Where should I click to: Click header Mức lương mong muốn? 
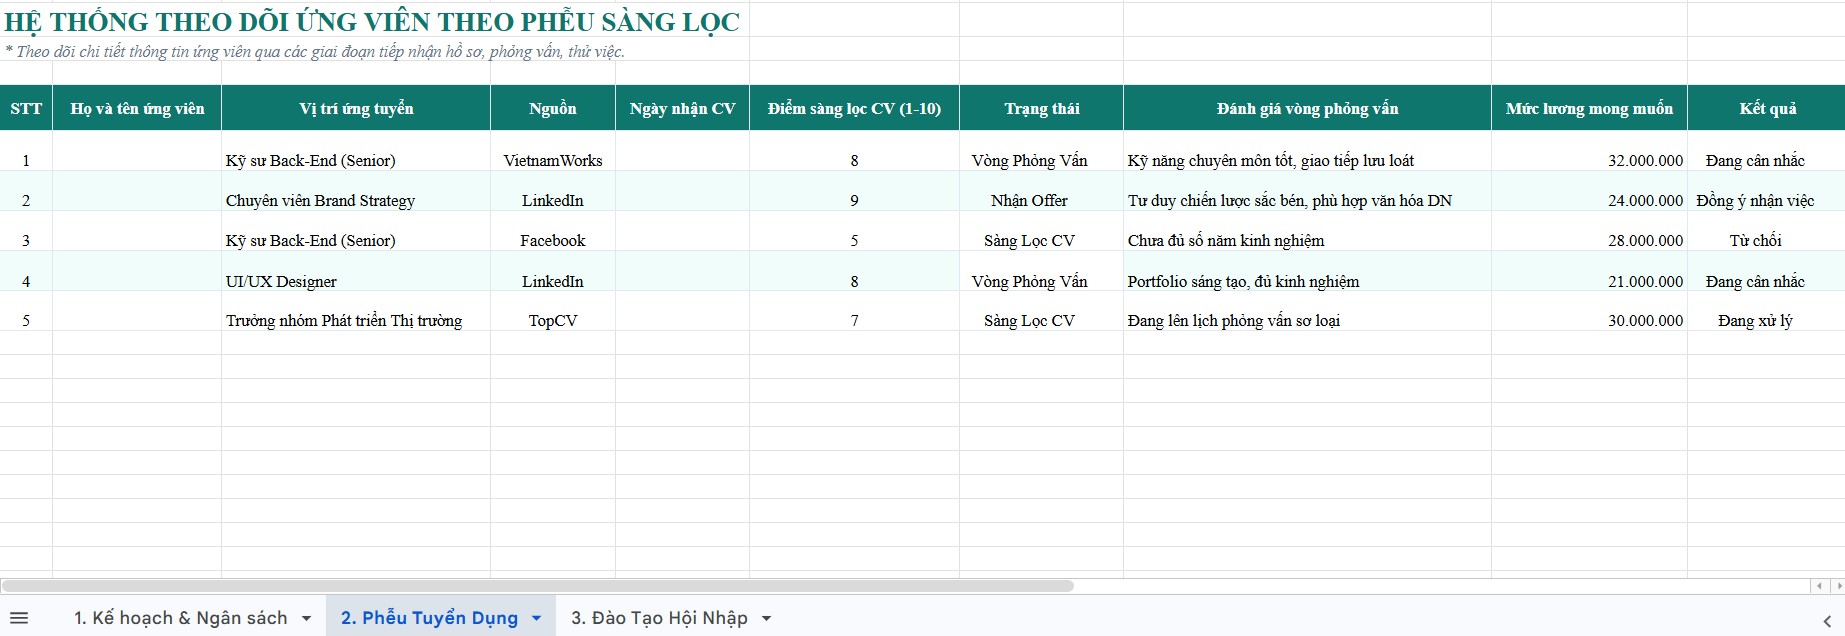tap(1589, 108)
